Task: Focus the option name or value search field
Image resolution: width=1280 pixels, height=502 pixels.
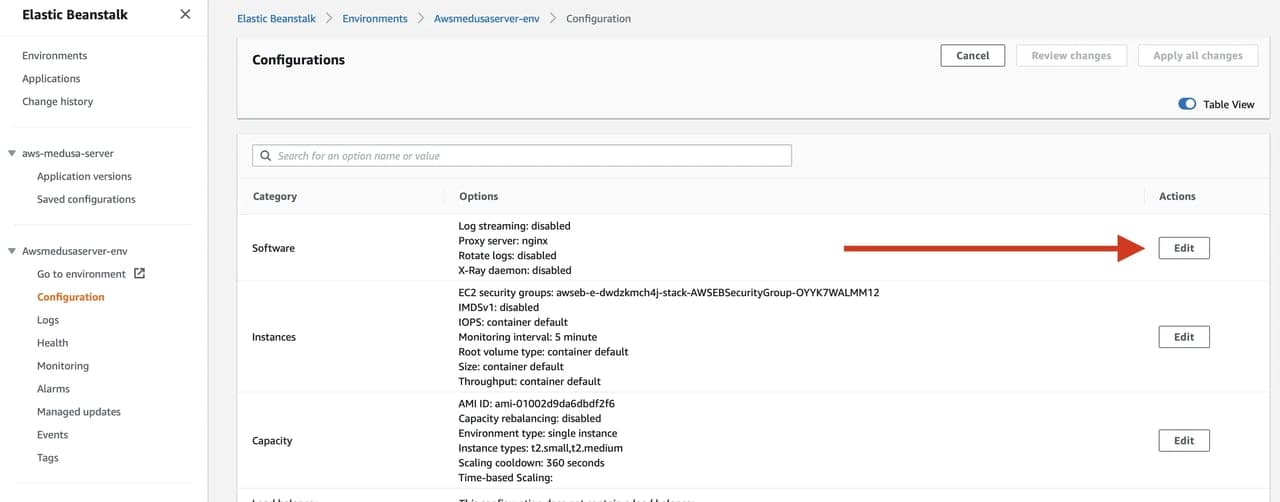Action: (x=522, y=156)
